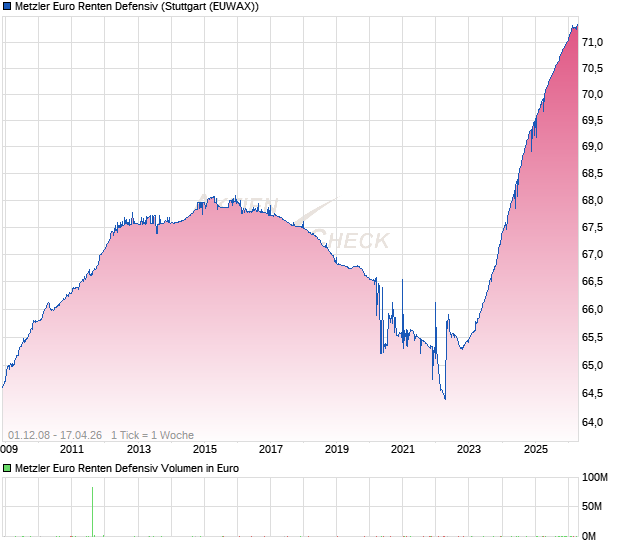Click the tall green volume spike bar
Viewport: 620px width, 546px height.
pos(93,510)
